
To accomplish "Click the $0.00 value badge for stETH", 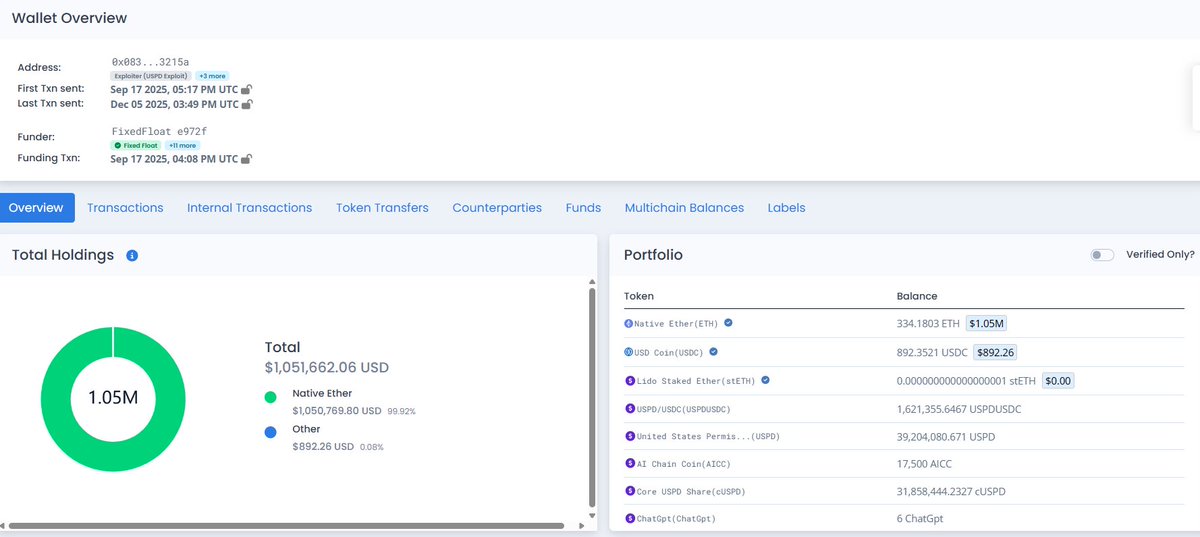I will pyautogui.click(x=1058, y=380).
